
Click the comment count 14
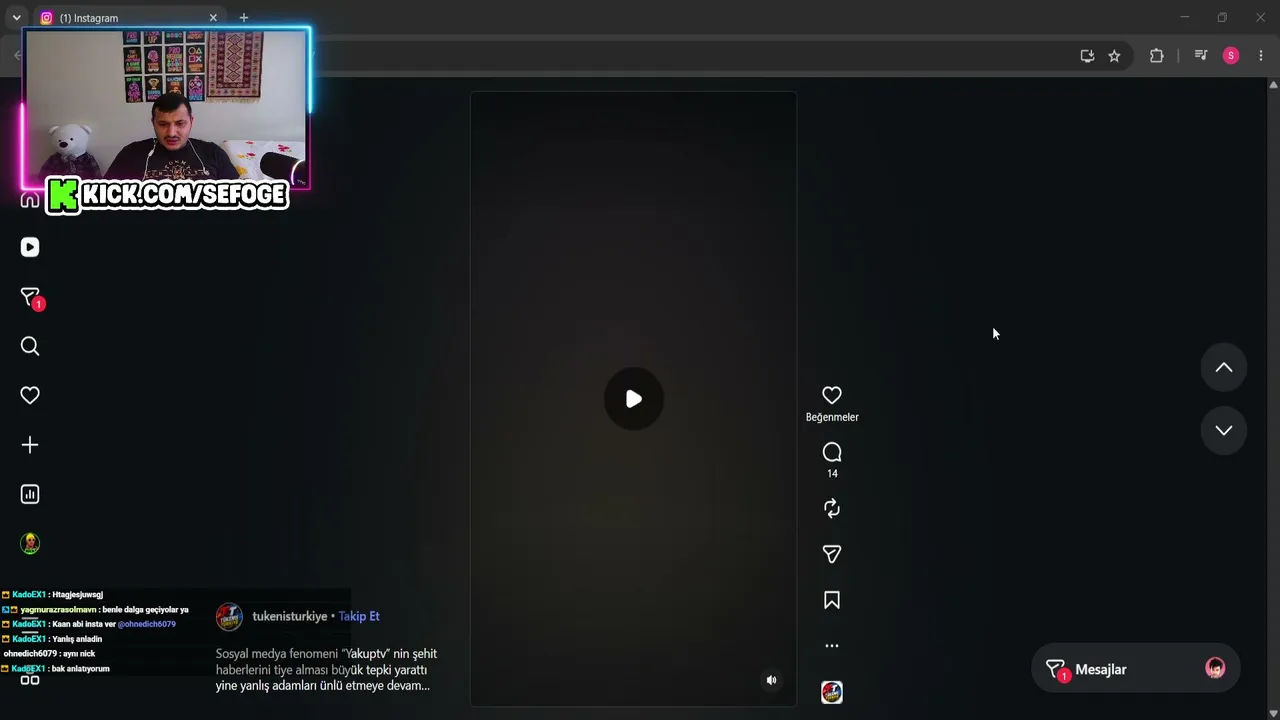[832, 474]
